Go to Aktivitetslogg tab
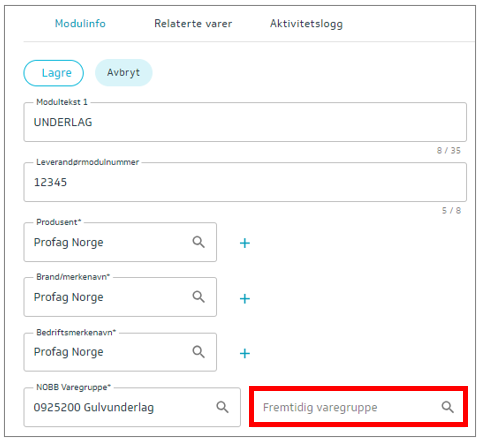Image resolution: width=478 pixels, height=438 pixels. pyautogui.click(x=306, y=24)
